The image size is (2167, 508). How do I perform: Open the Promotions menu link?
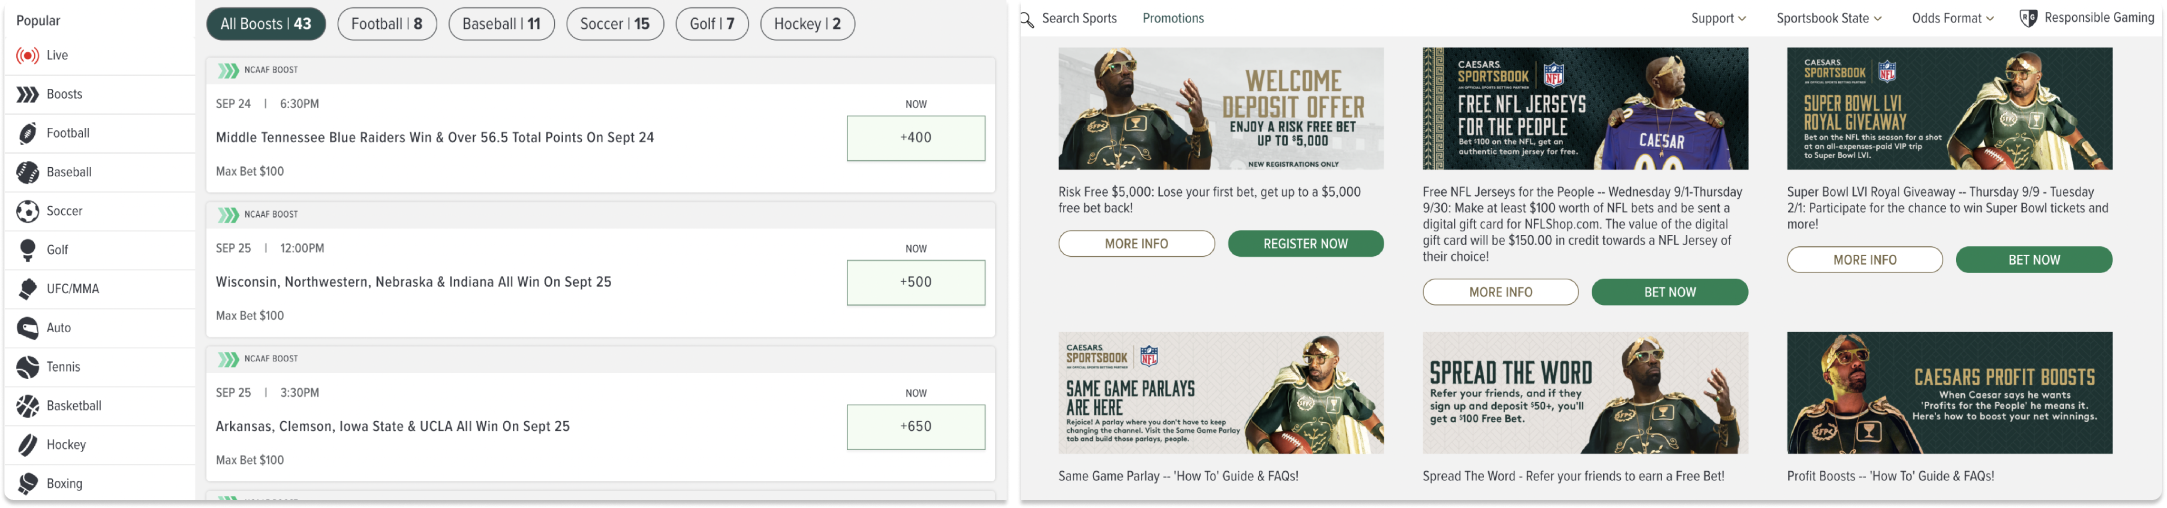[x=1173, y=18]
